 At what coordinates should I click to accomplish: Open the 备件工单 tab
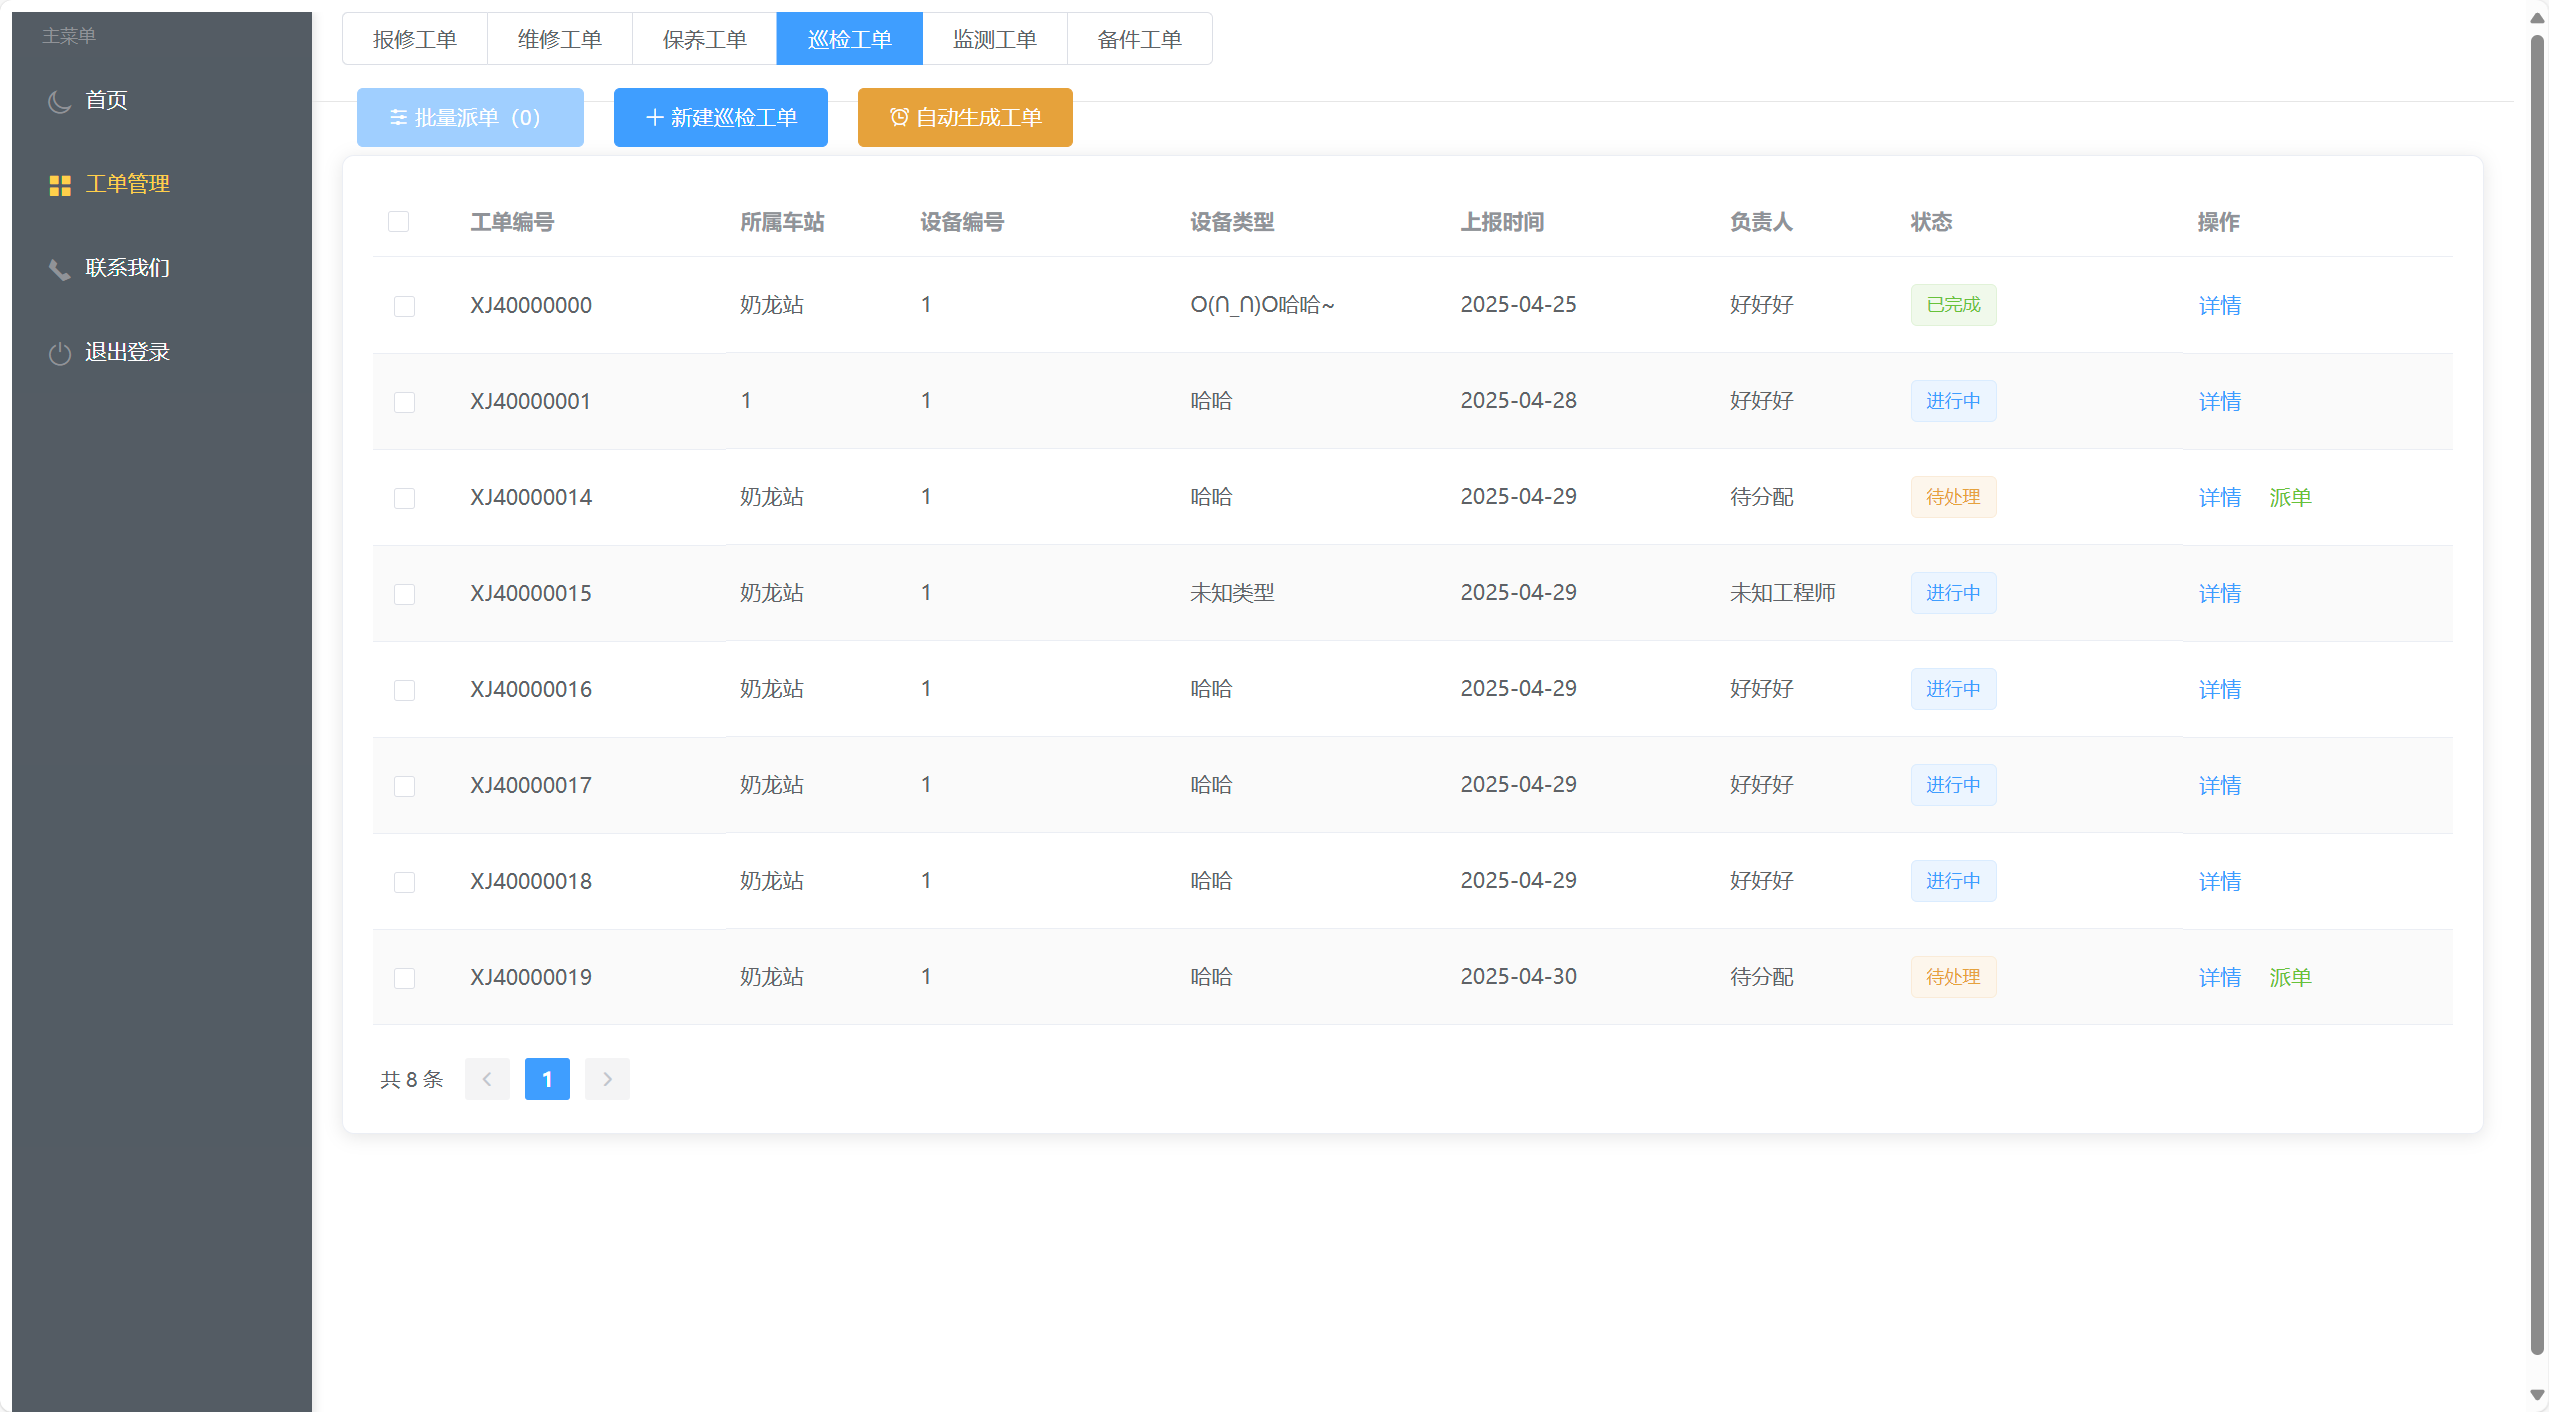(x=1139, y=39)
